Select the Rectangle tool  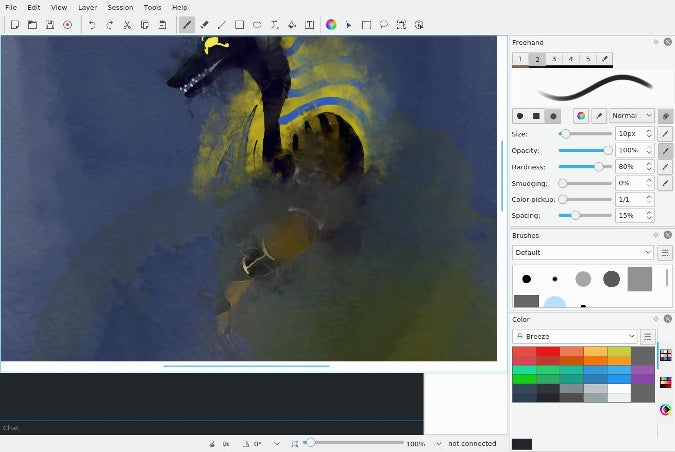click(239, 25)
